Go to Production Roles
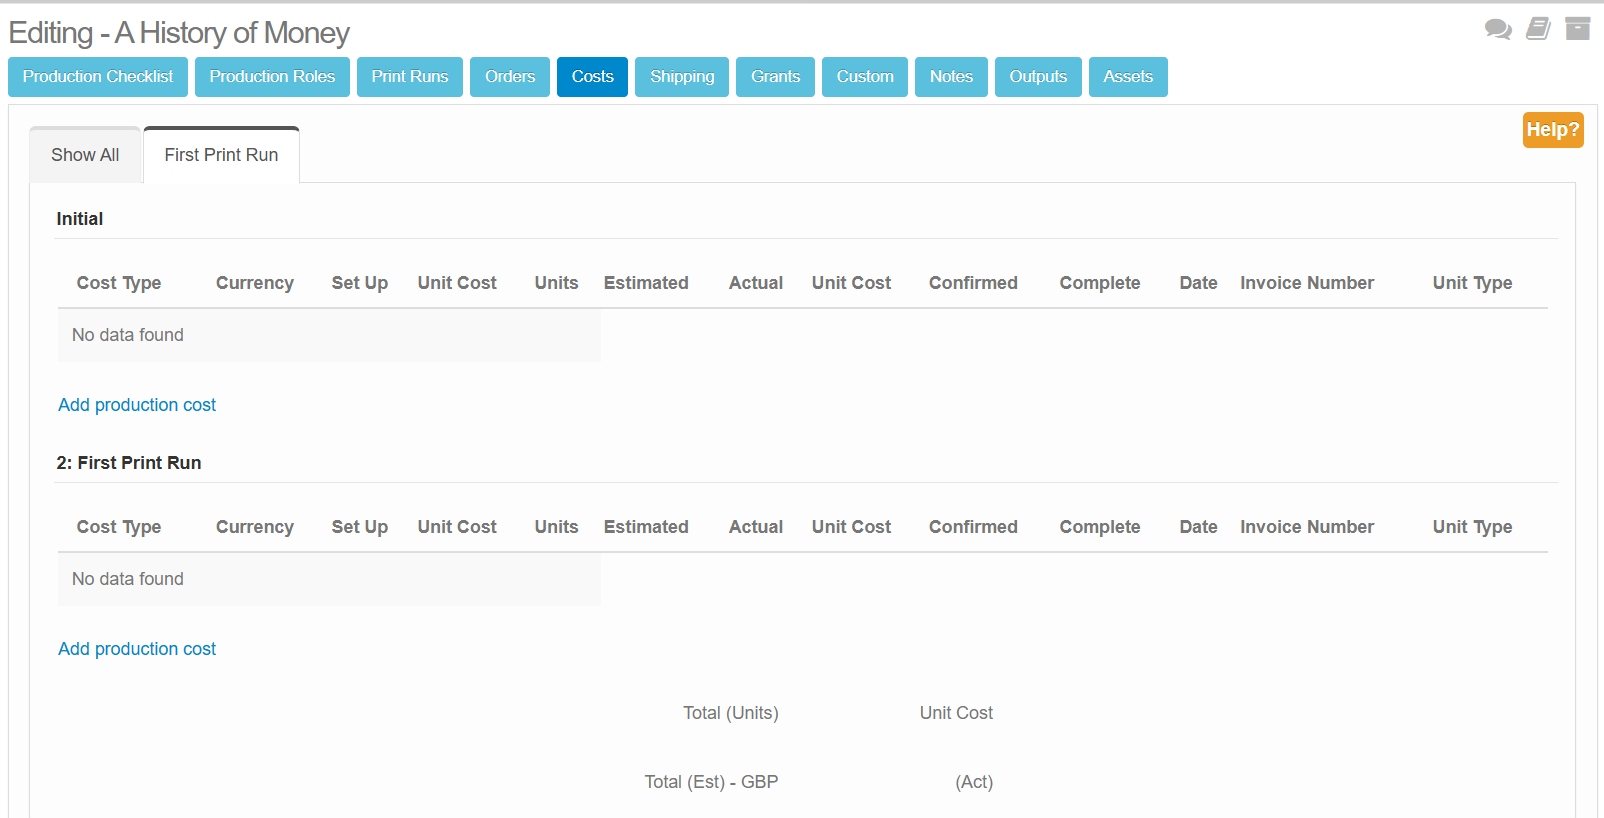This screenshot has width=1604, height=818. point(272,77)
